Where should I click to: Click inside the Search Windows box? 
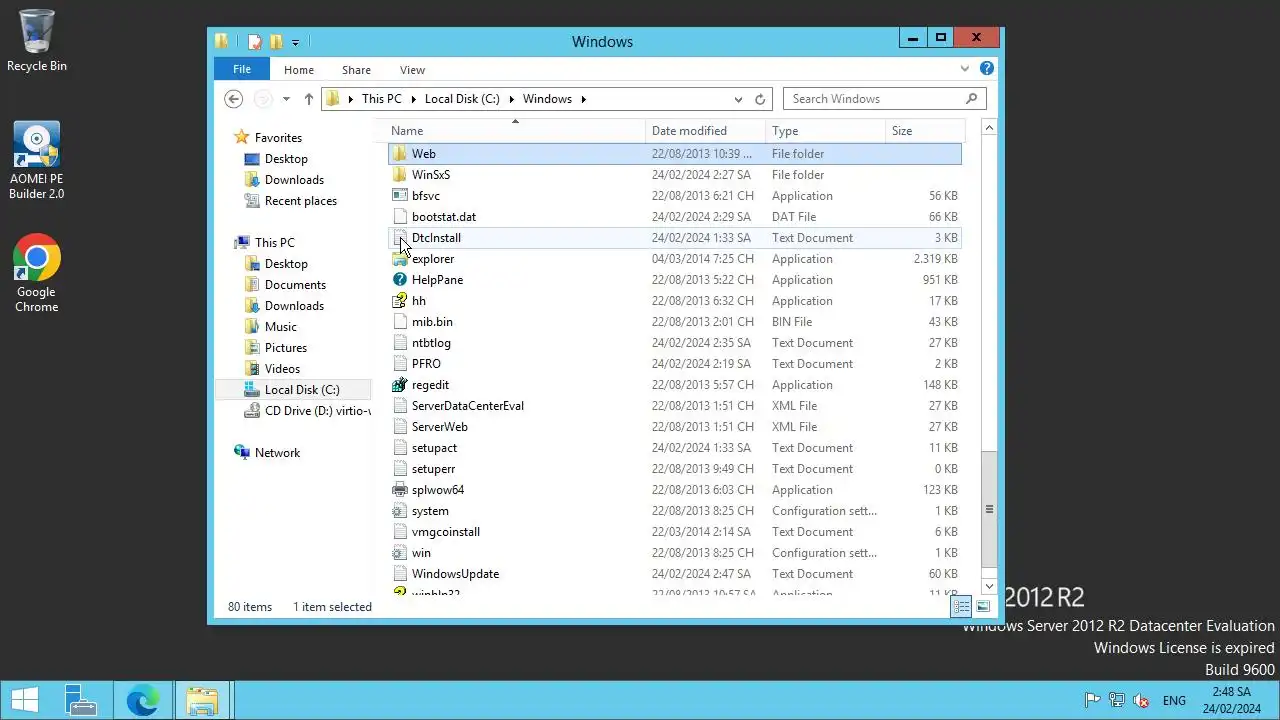[x=874, y=99]
